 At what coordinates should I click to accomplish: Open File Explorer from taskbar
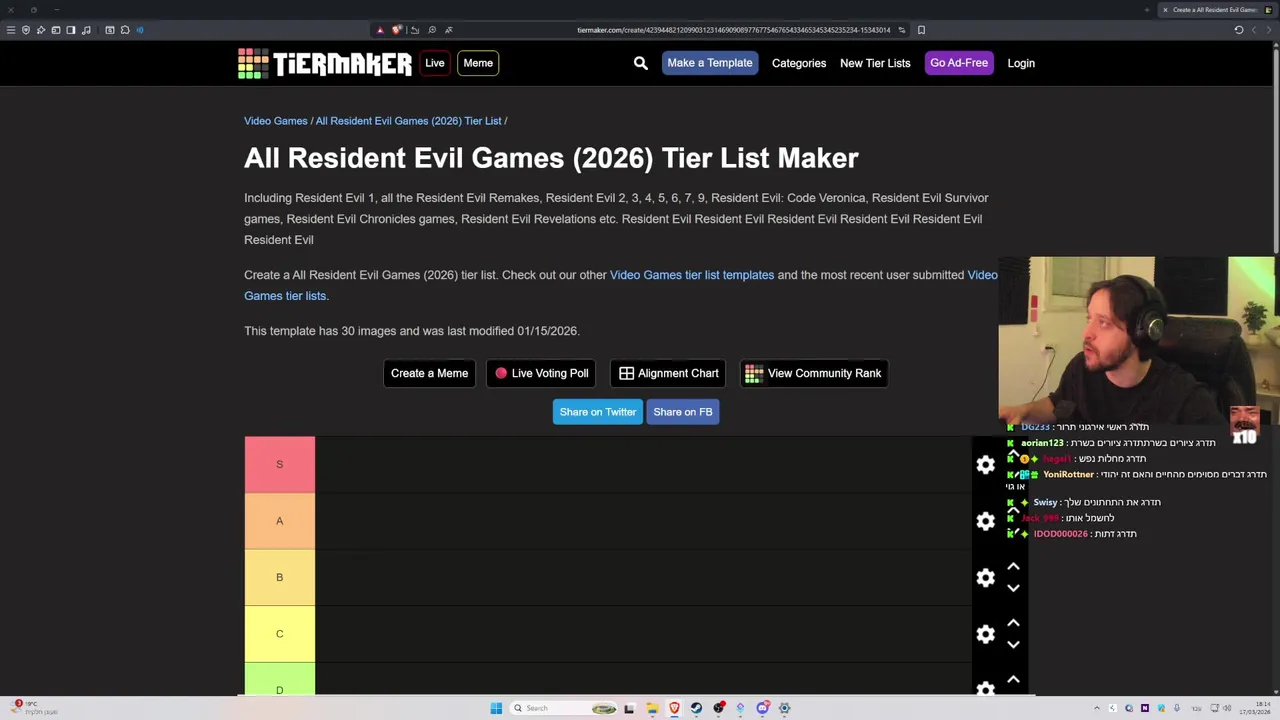(x=652, y=708)
